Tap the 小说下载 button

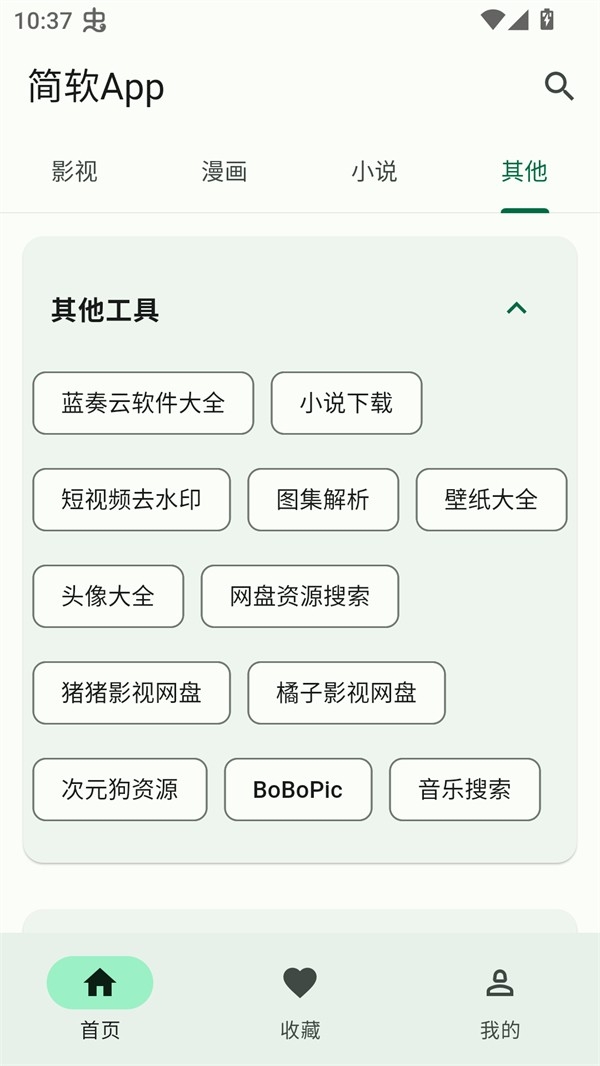click(346, 403)
